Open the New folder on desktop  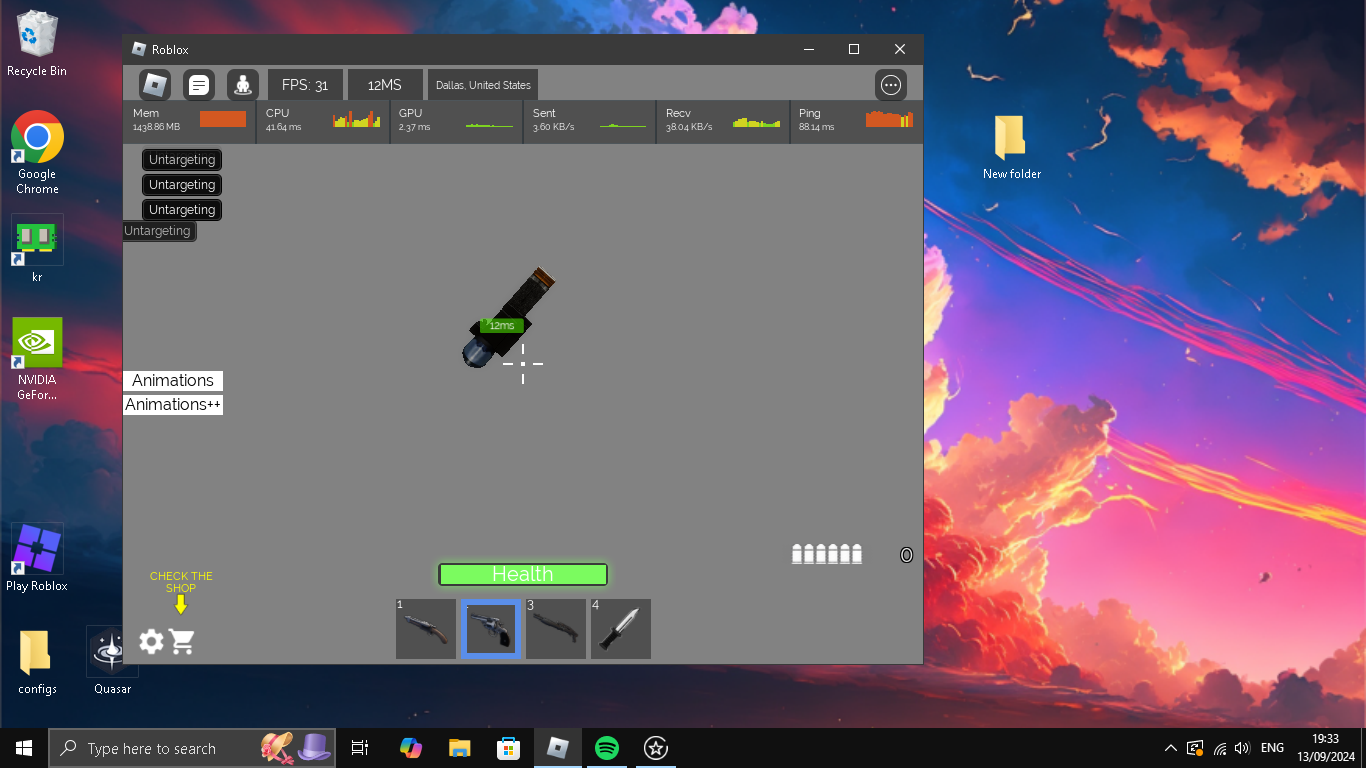(1011, 147)
